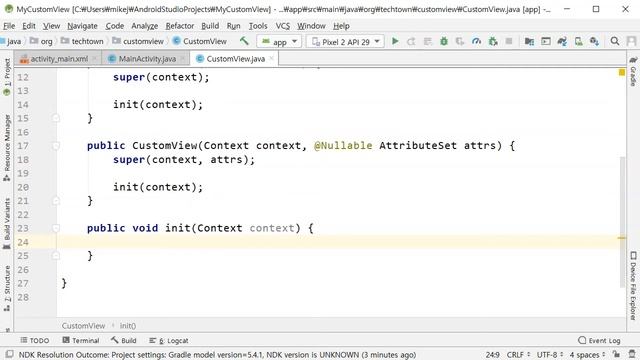Viewport: 640px width, 360px height.
Task: Click the editor vertical scrollbar
Action: [x=622, y=221]
